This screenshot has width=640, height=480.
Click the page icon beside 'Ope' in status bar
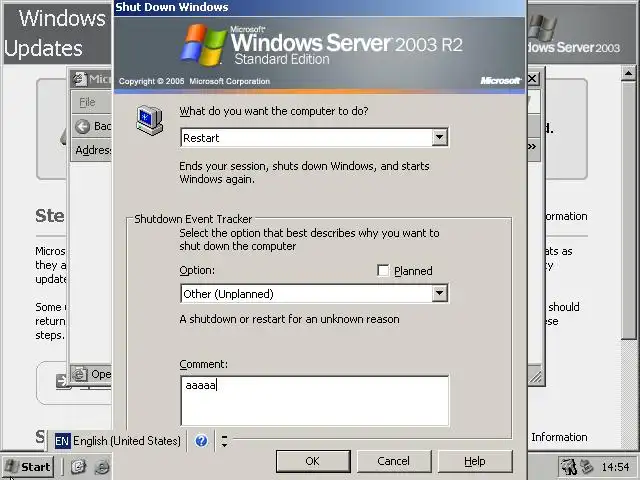(80, 374)
